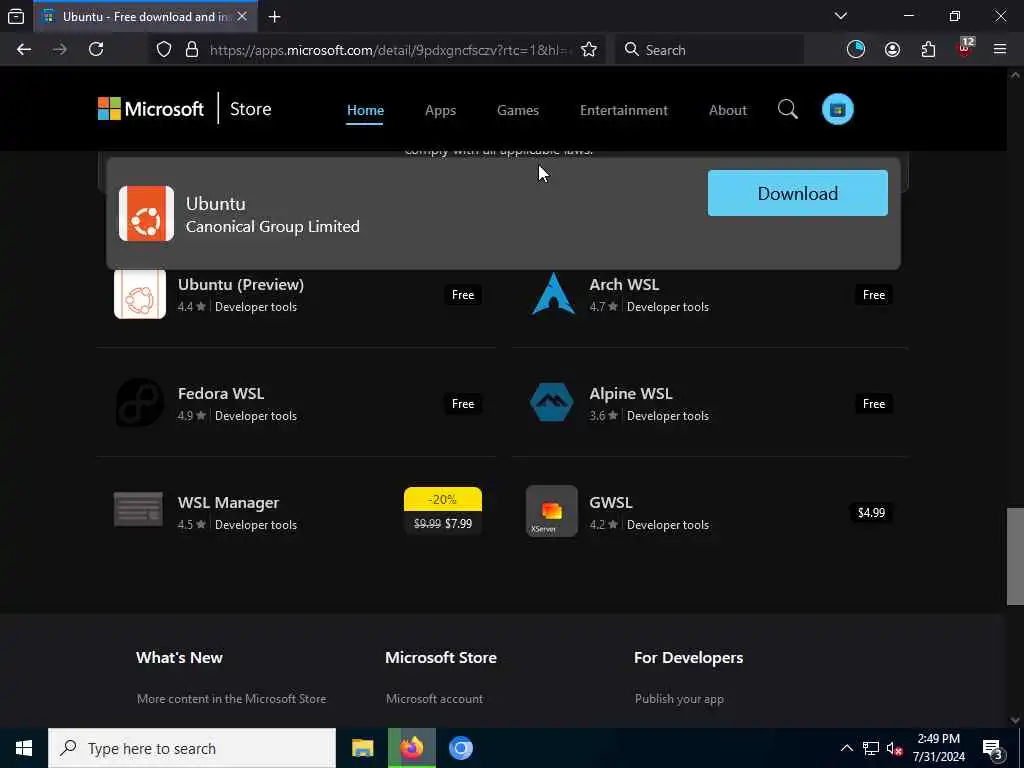
Task: Click the Microsoft logo
Action: click(x=151, y=109)
